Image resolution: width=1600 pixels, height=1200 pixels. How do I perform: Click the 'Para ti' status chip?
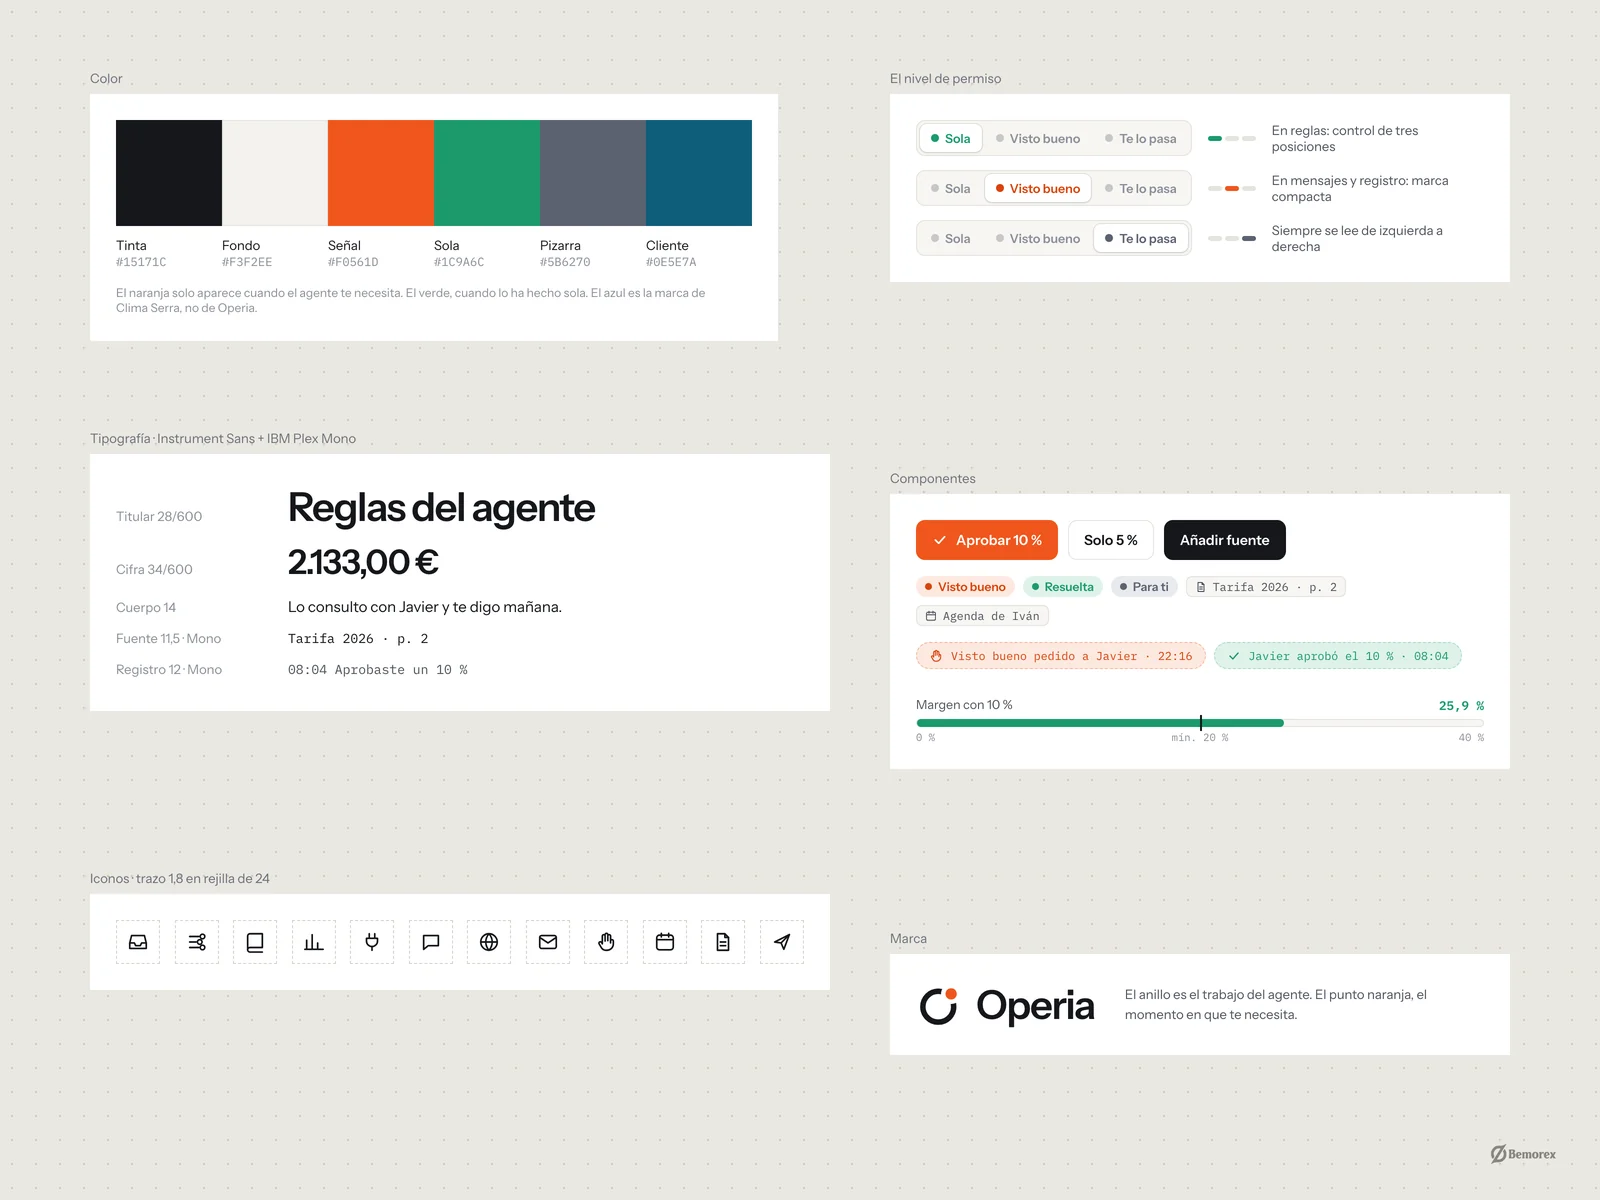click(1144, 587)
